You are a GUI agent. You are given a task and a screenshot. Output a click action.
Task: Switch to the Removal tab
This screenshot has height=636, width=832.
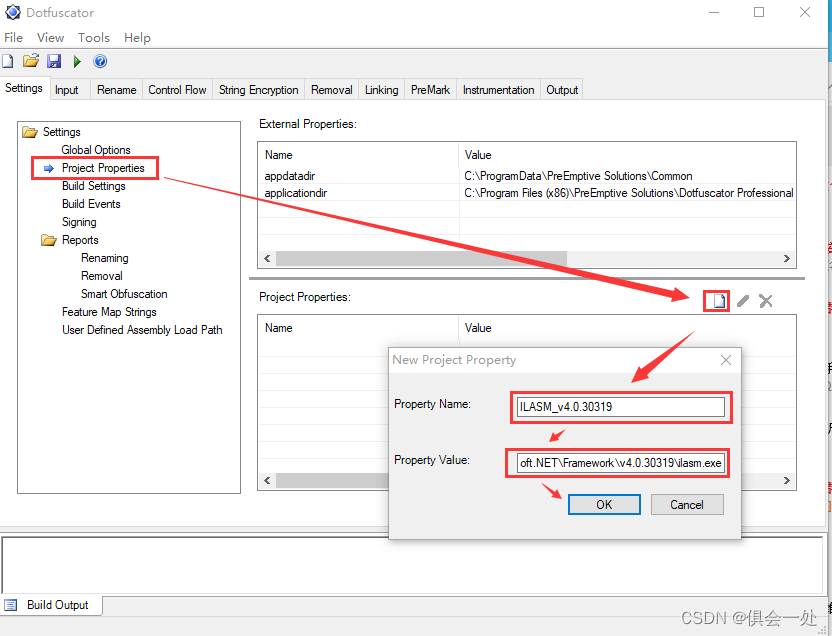pos(332,90)
